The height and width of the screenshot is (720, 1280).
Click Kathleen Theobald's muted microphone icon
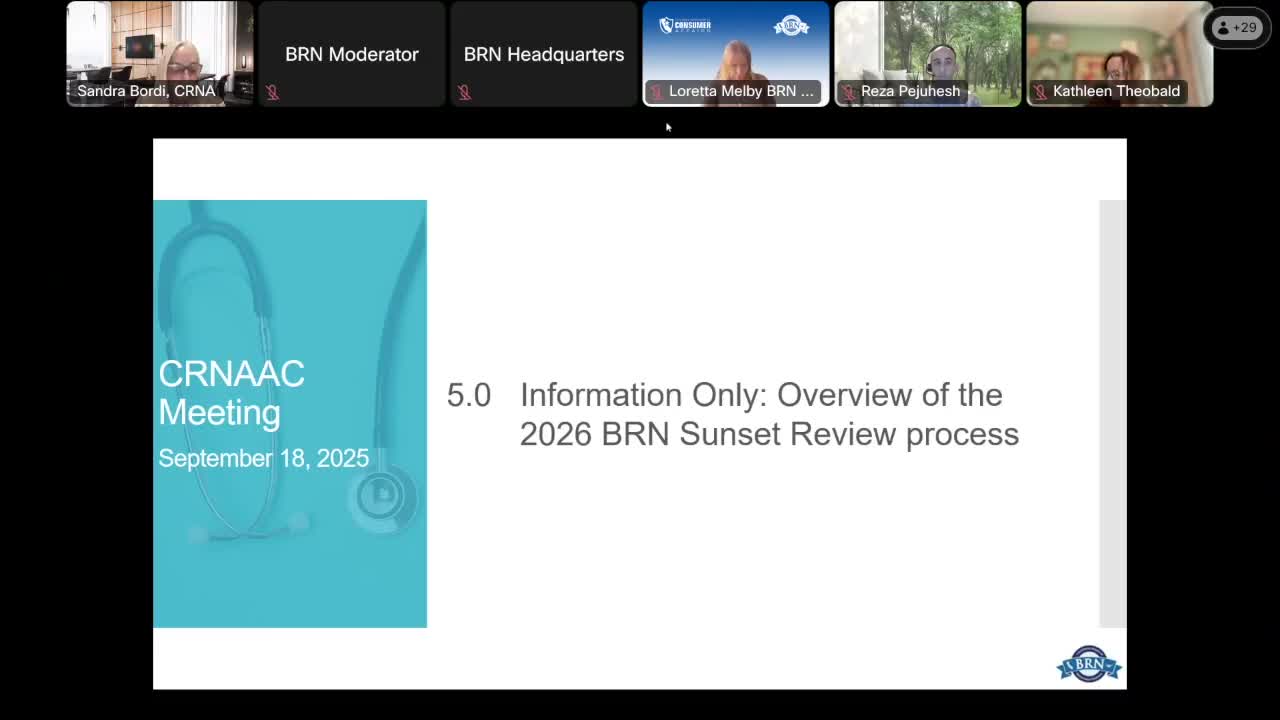click(x=1040, y=91)
